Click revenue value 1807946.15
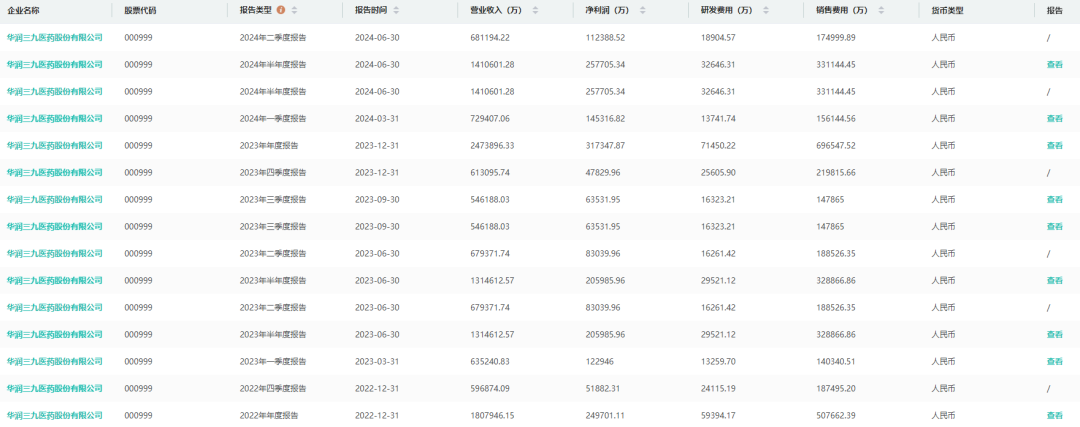 click(x=492, y=415)
